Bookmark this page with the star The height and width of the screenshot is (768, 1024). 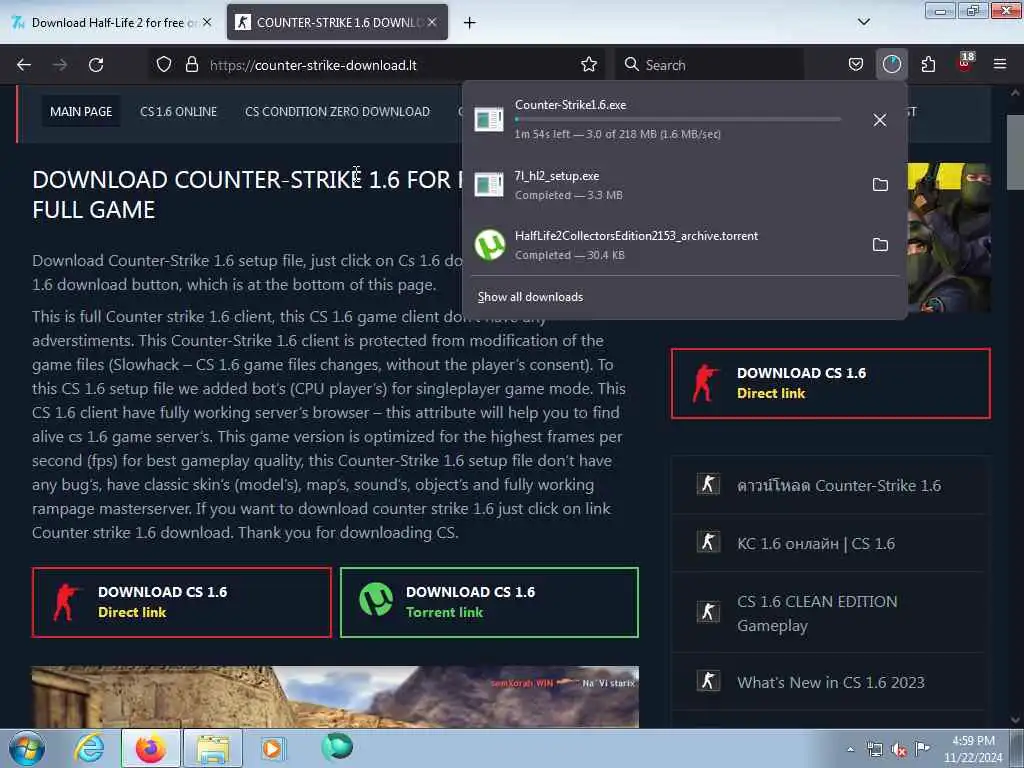tap(588, 65)
